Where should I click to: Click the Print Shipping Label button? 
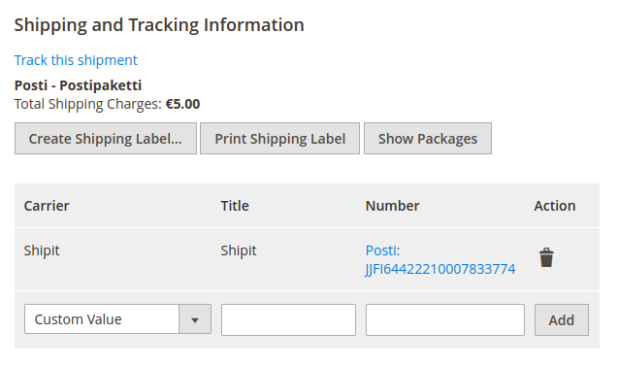pos(280,138)
